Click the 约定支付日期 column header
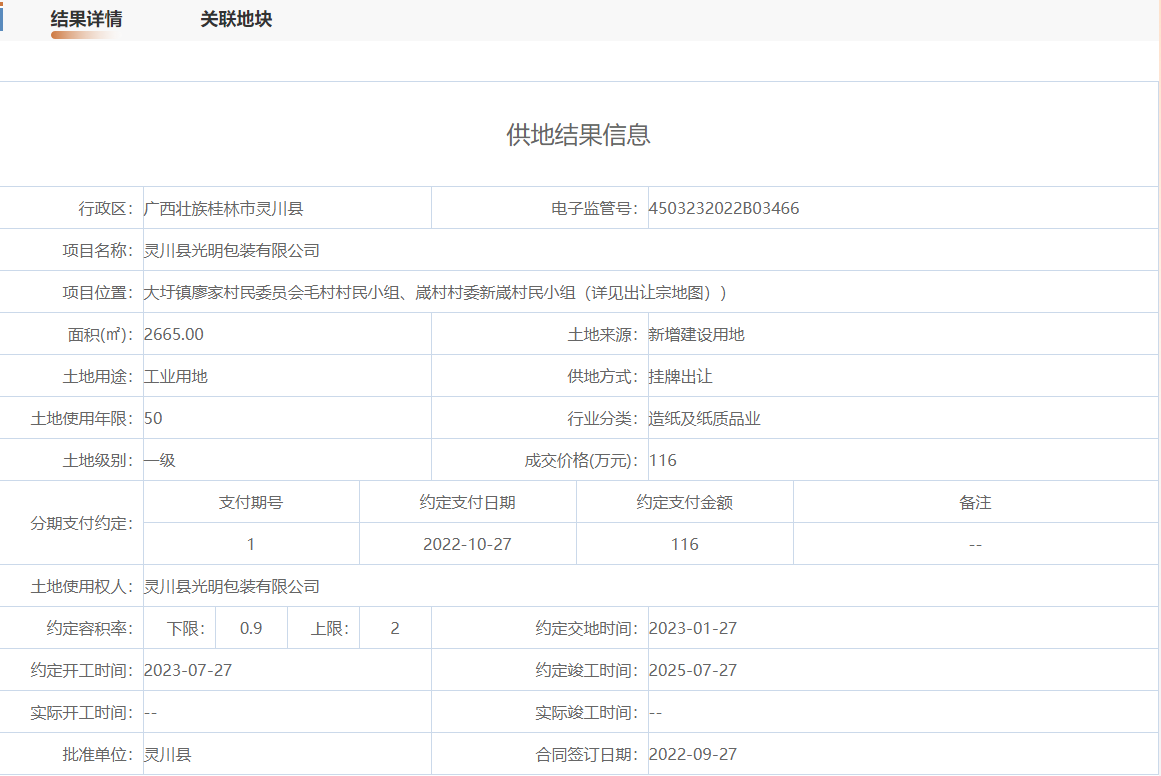This screenshot has width=1161, height=776. tap(467, 503)
